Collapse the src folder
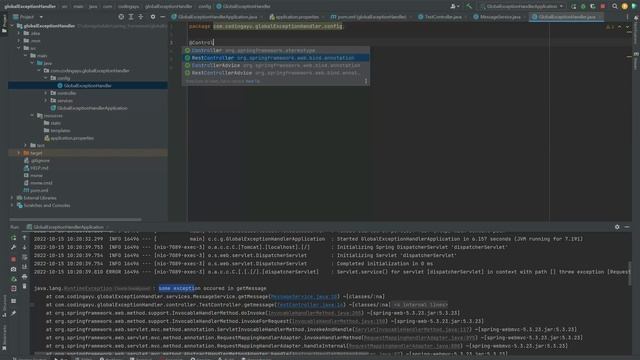 [19, 48]
